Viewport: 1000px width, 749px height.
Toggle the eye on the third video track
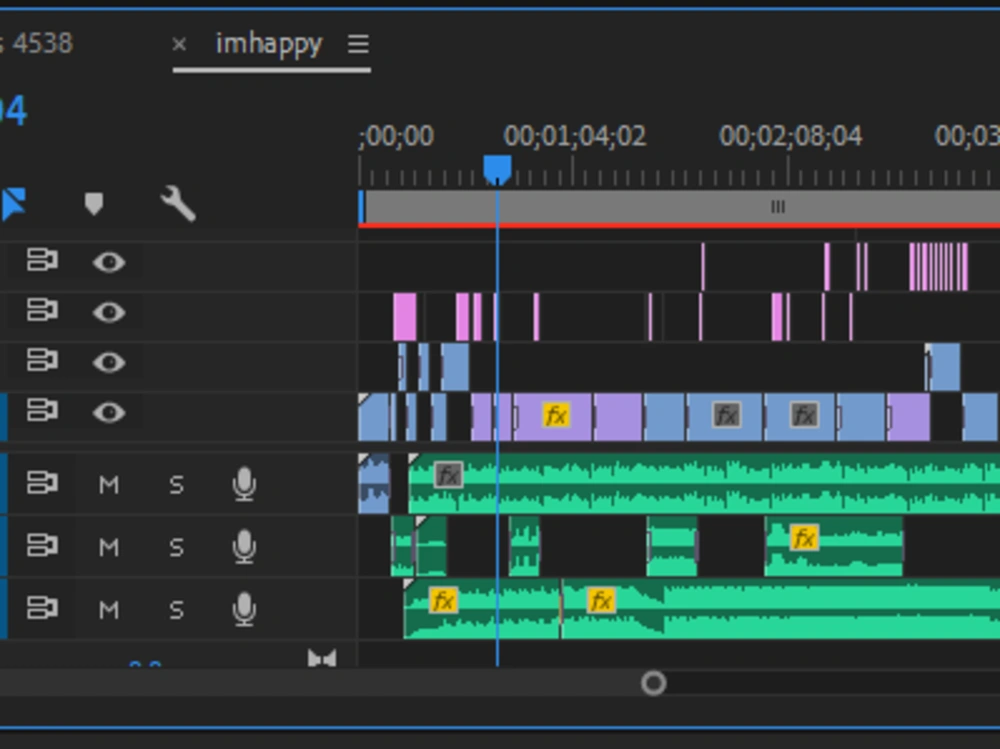pos(109,362)
